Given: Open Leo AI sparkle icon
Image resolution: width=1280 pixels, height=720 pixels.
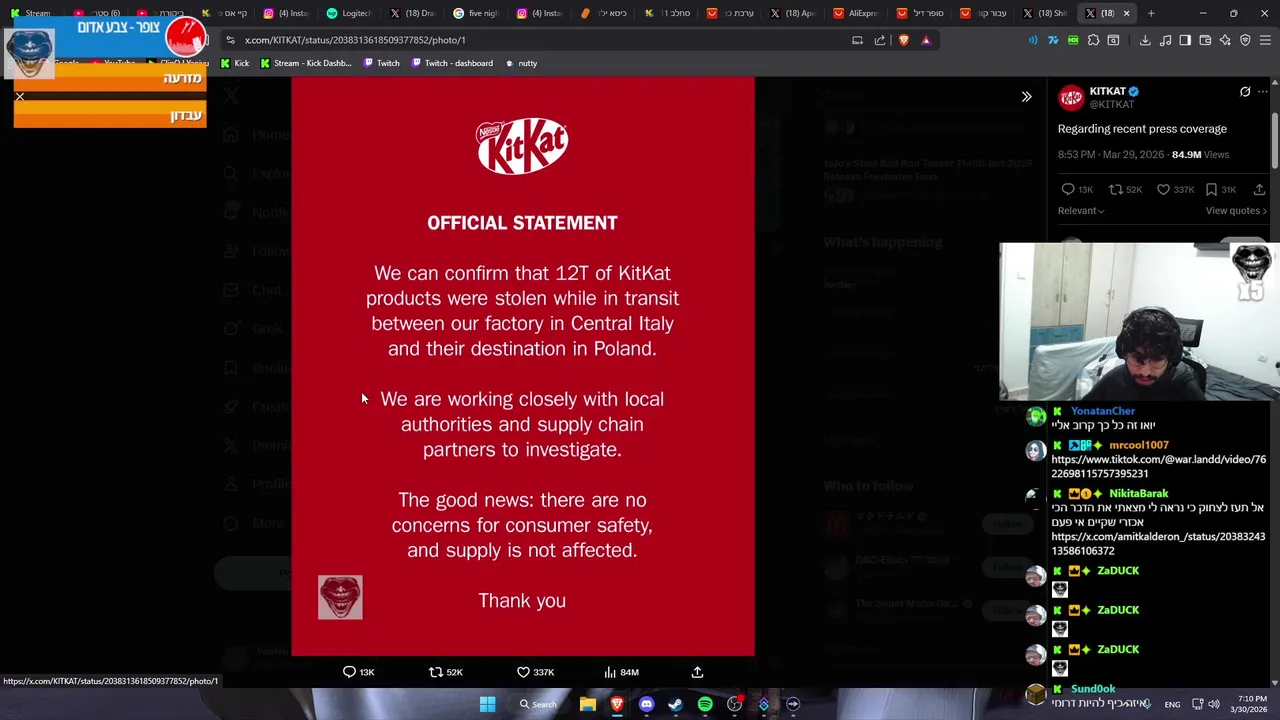Looking at the screenshot, I should point(1225,40).
